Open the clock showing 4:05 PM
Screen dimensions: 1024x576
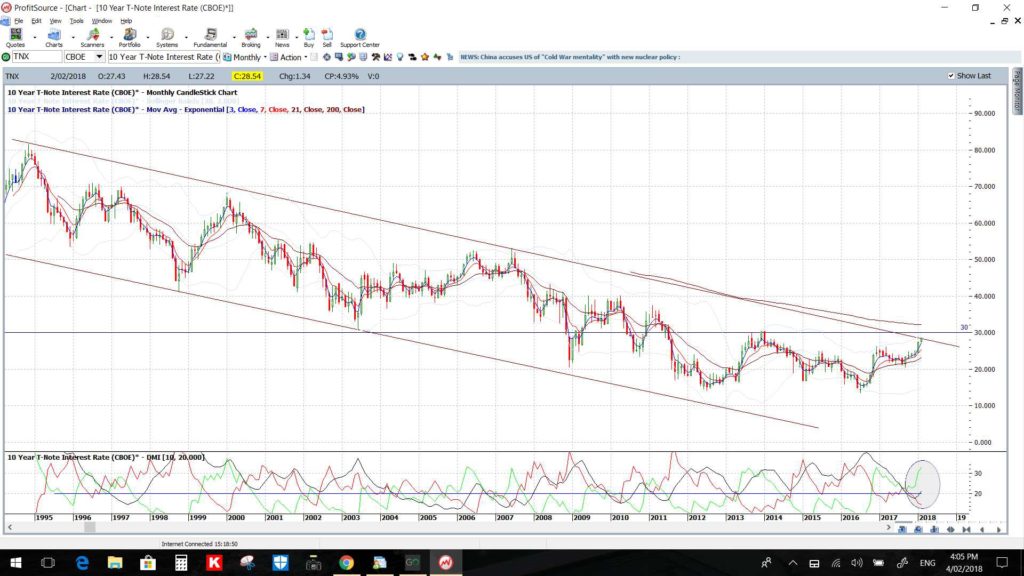click(x=964, y=562)
